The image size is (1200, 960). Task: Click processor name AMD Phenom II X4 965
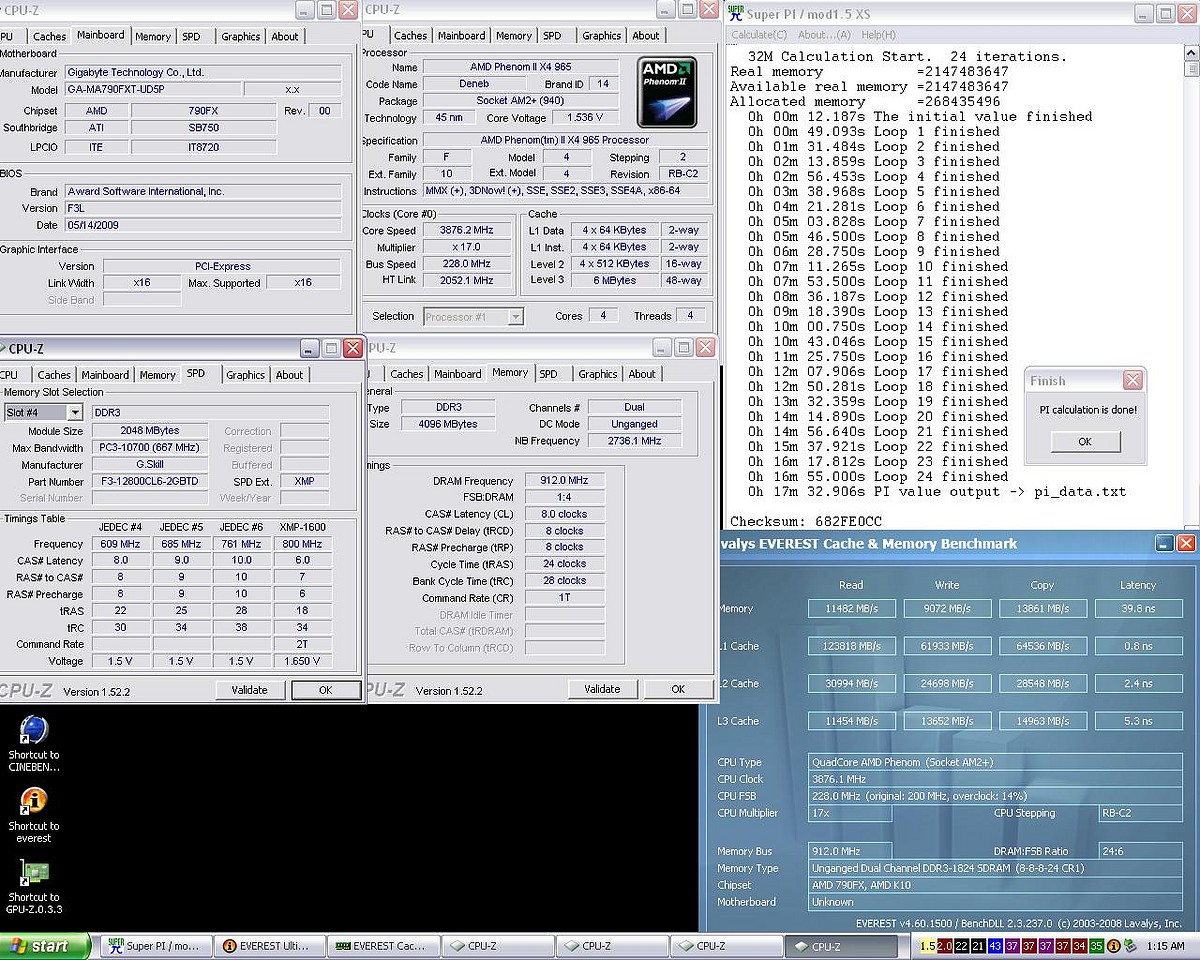[x=521, y=67]
